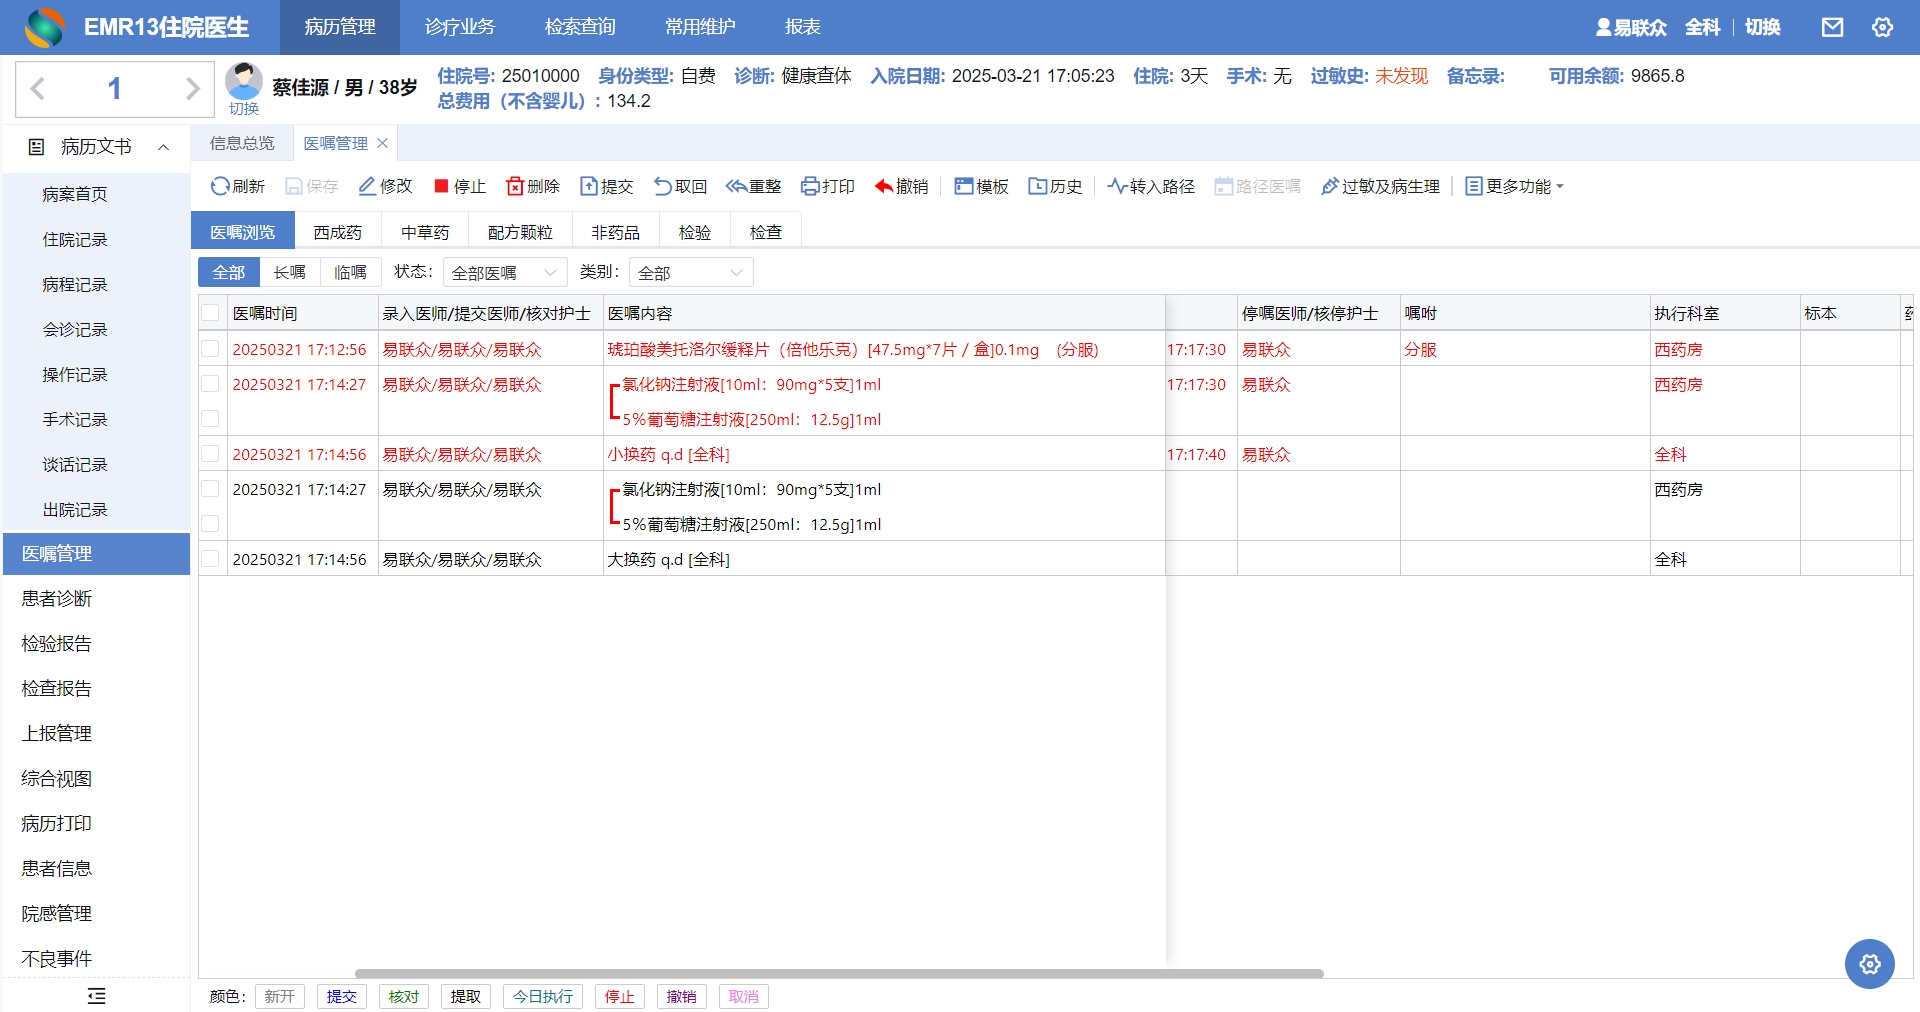Click the EMR13 application logo

[44, 27]
